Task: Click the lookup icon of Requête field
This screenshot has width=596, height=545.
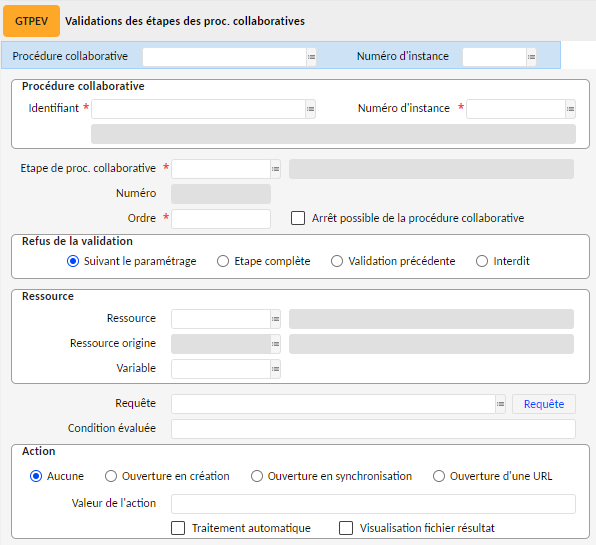Action: [501, 404]
